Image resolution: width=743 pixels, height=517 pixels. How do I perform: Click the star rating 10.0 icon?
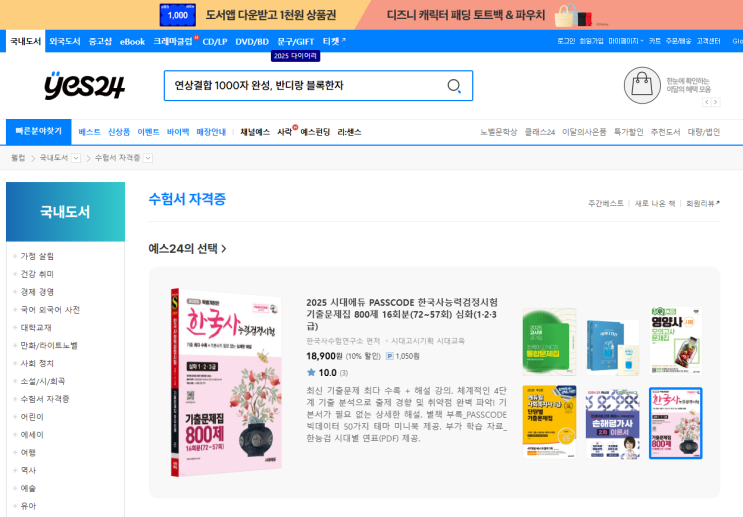(311, 372)
